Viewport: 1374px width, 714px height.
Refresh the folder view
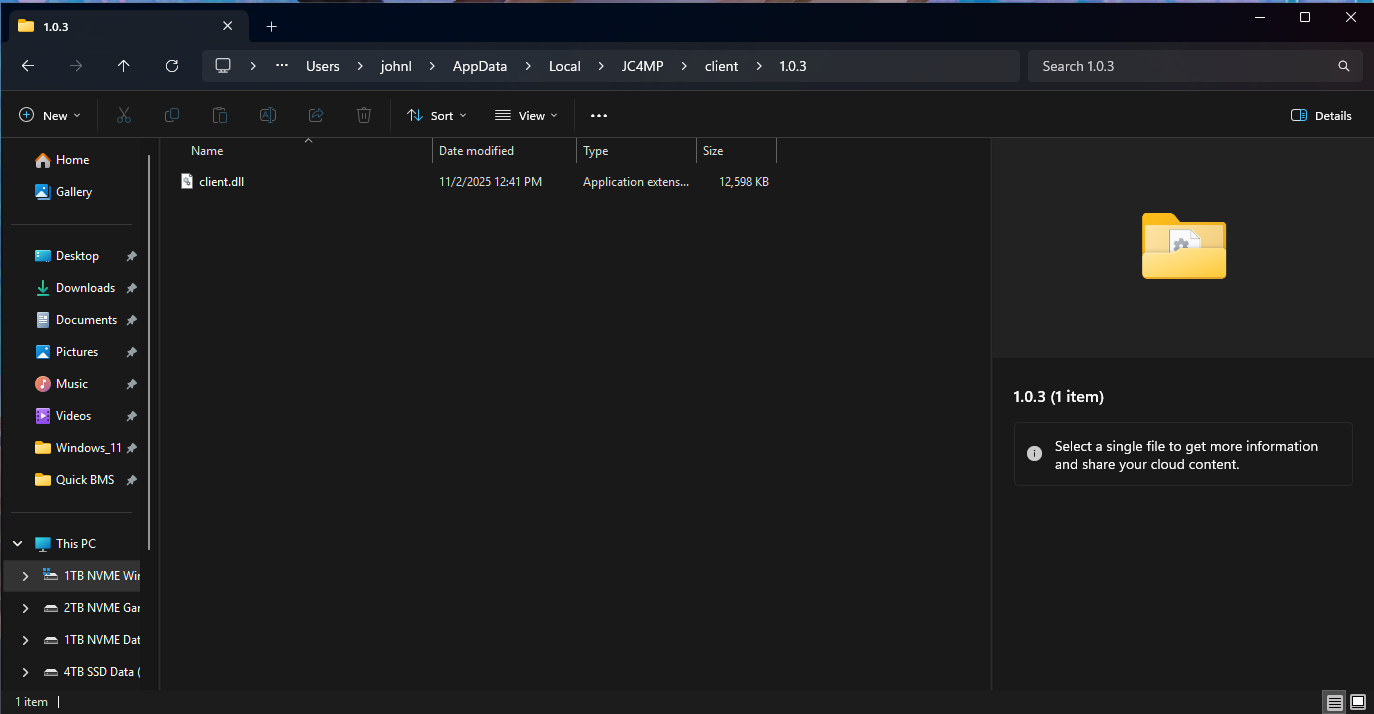[x=171, y=66]
